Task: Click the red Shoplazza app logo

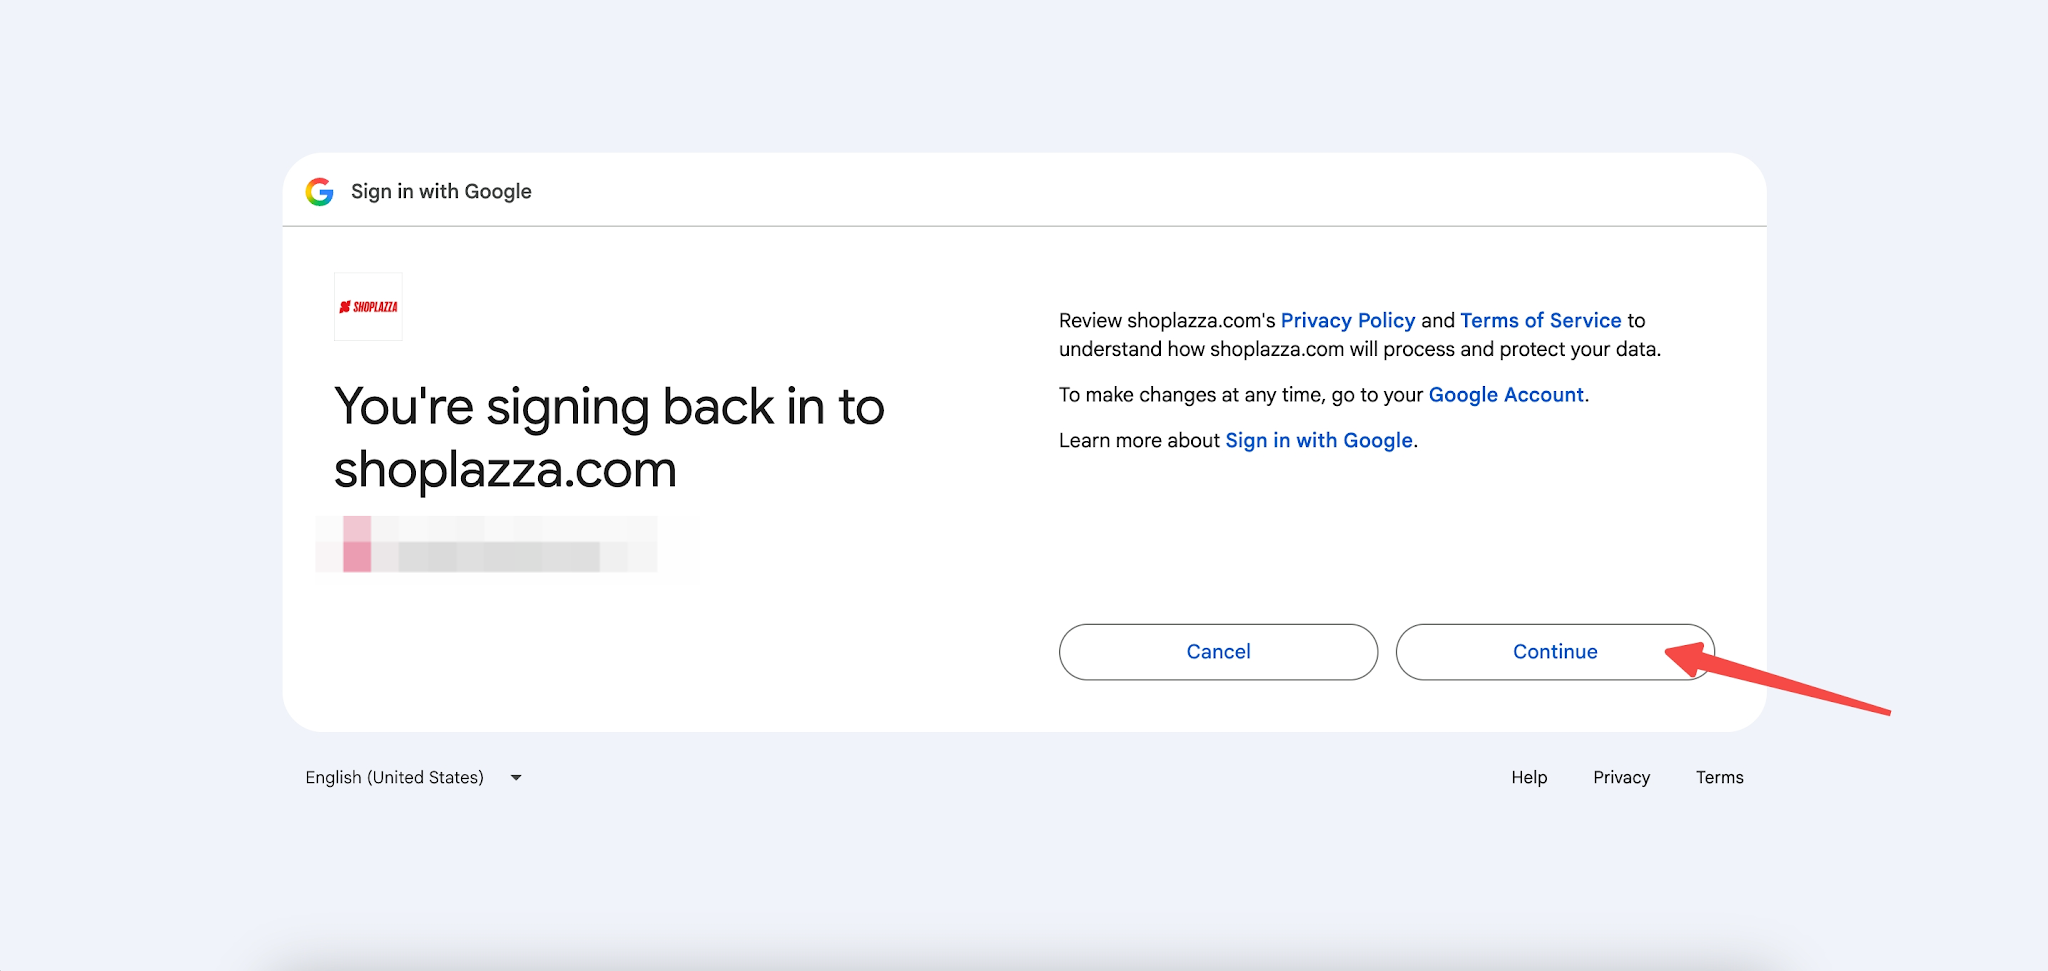Action: click(368, 307)
